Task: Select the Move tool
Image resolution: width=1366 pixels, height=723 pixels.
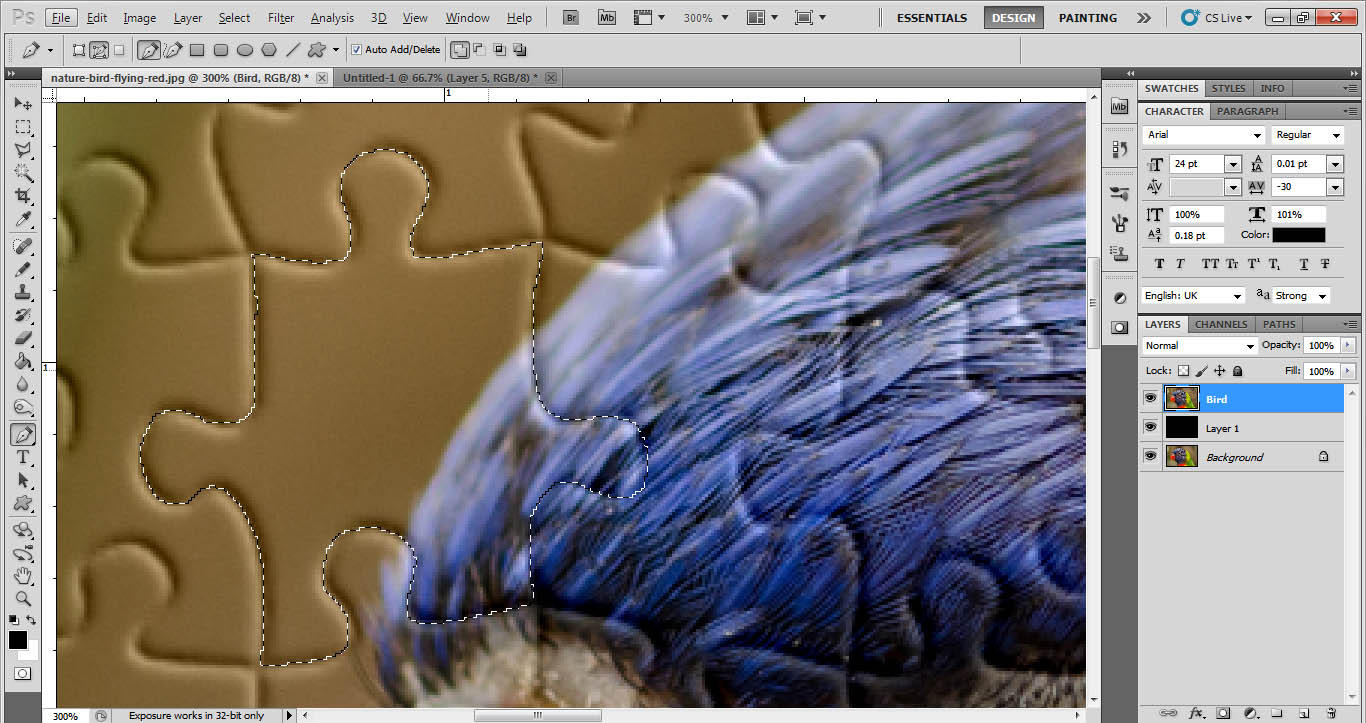Action: pos(23,103)
